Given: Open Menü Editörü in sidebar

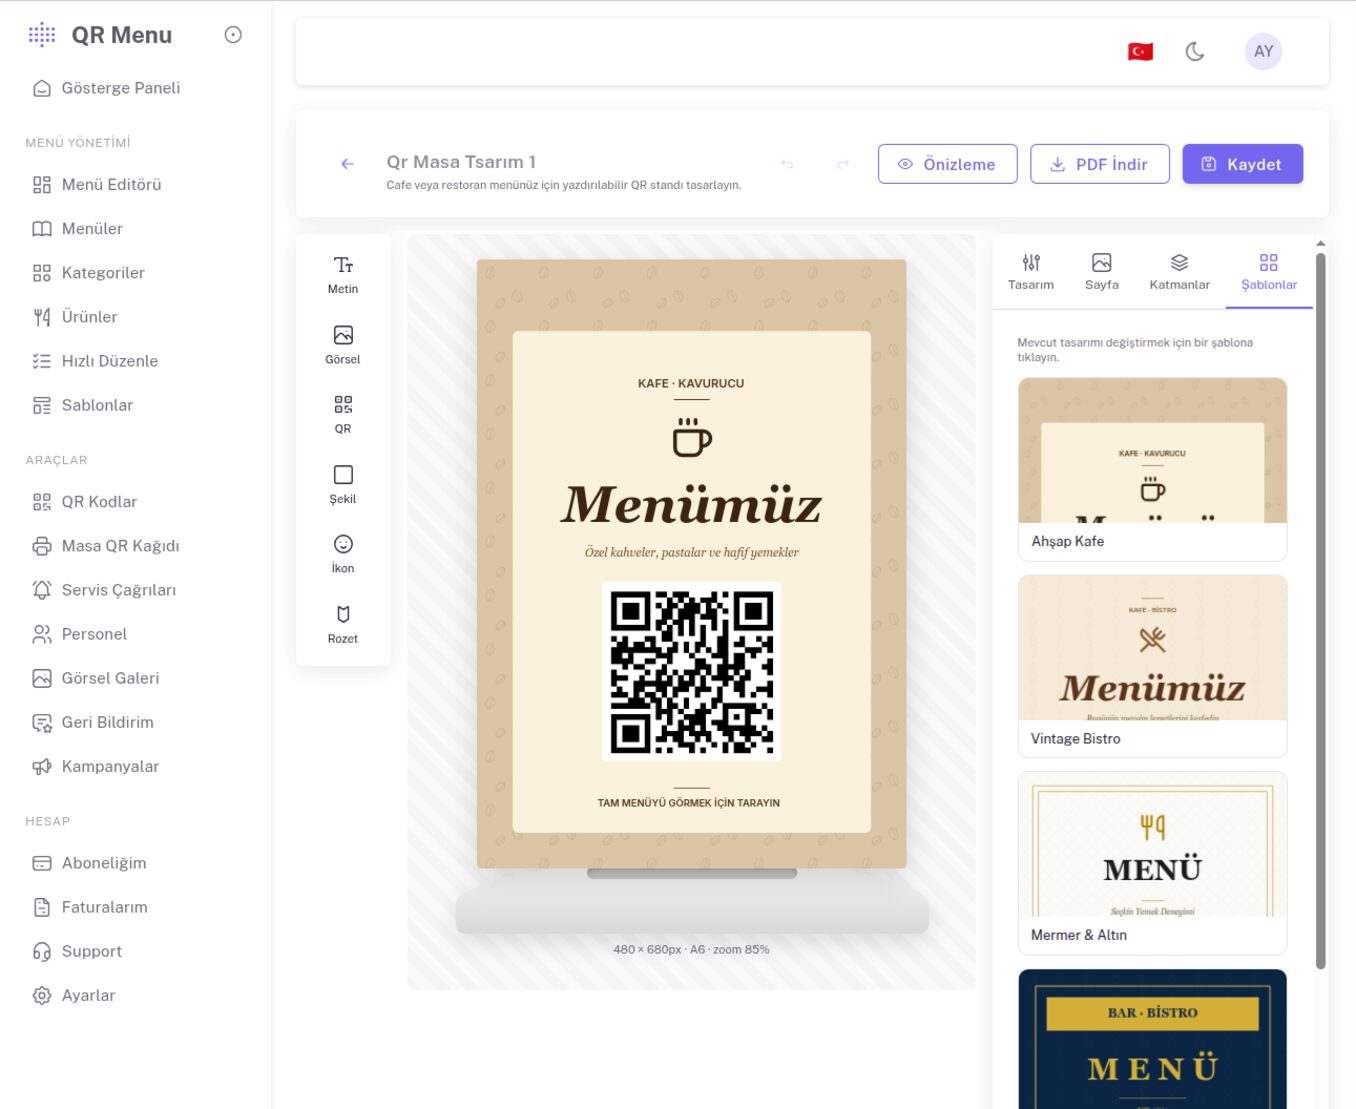Looking at the screenshot, I should (111, 184).
